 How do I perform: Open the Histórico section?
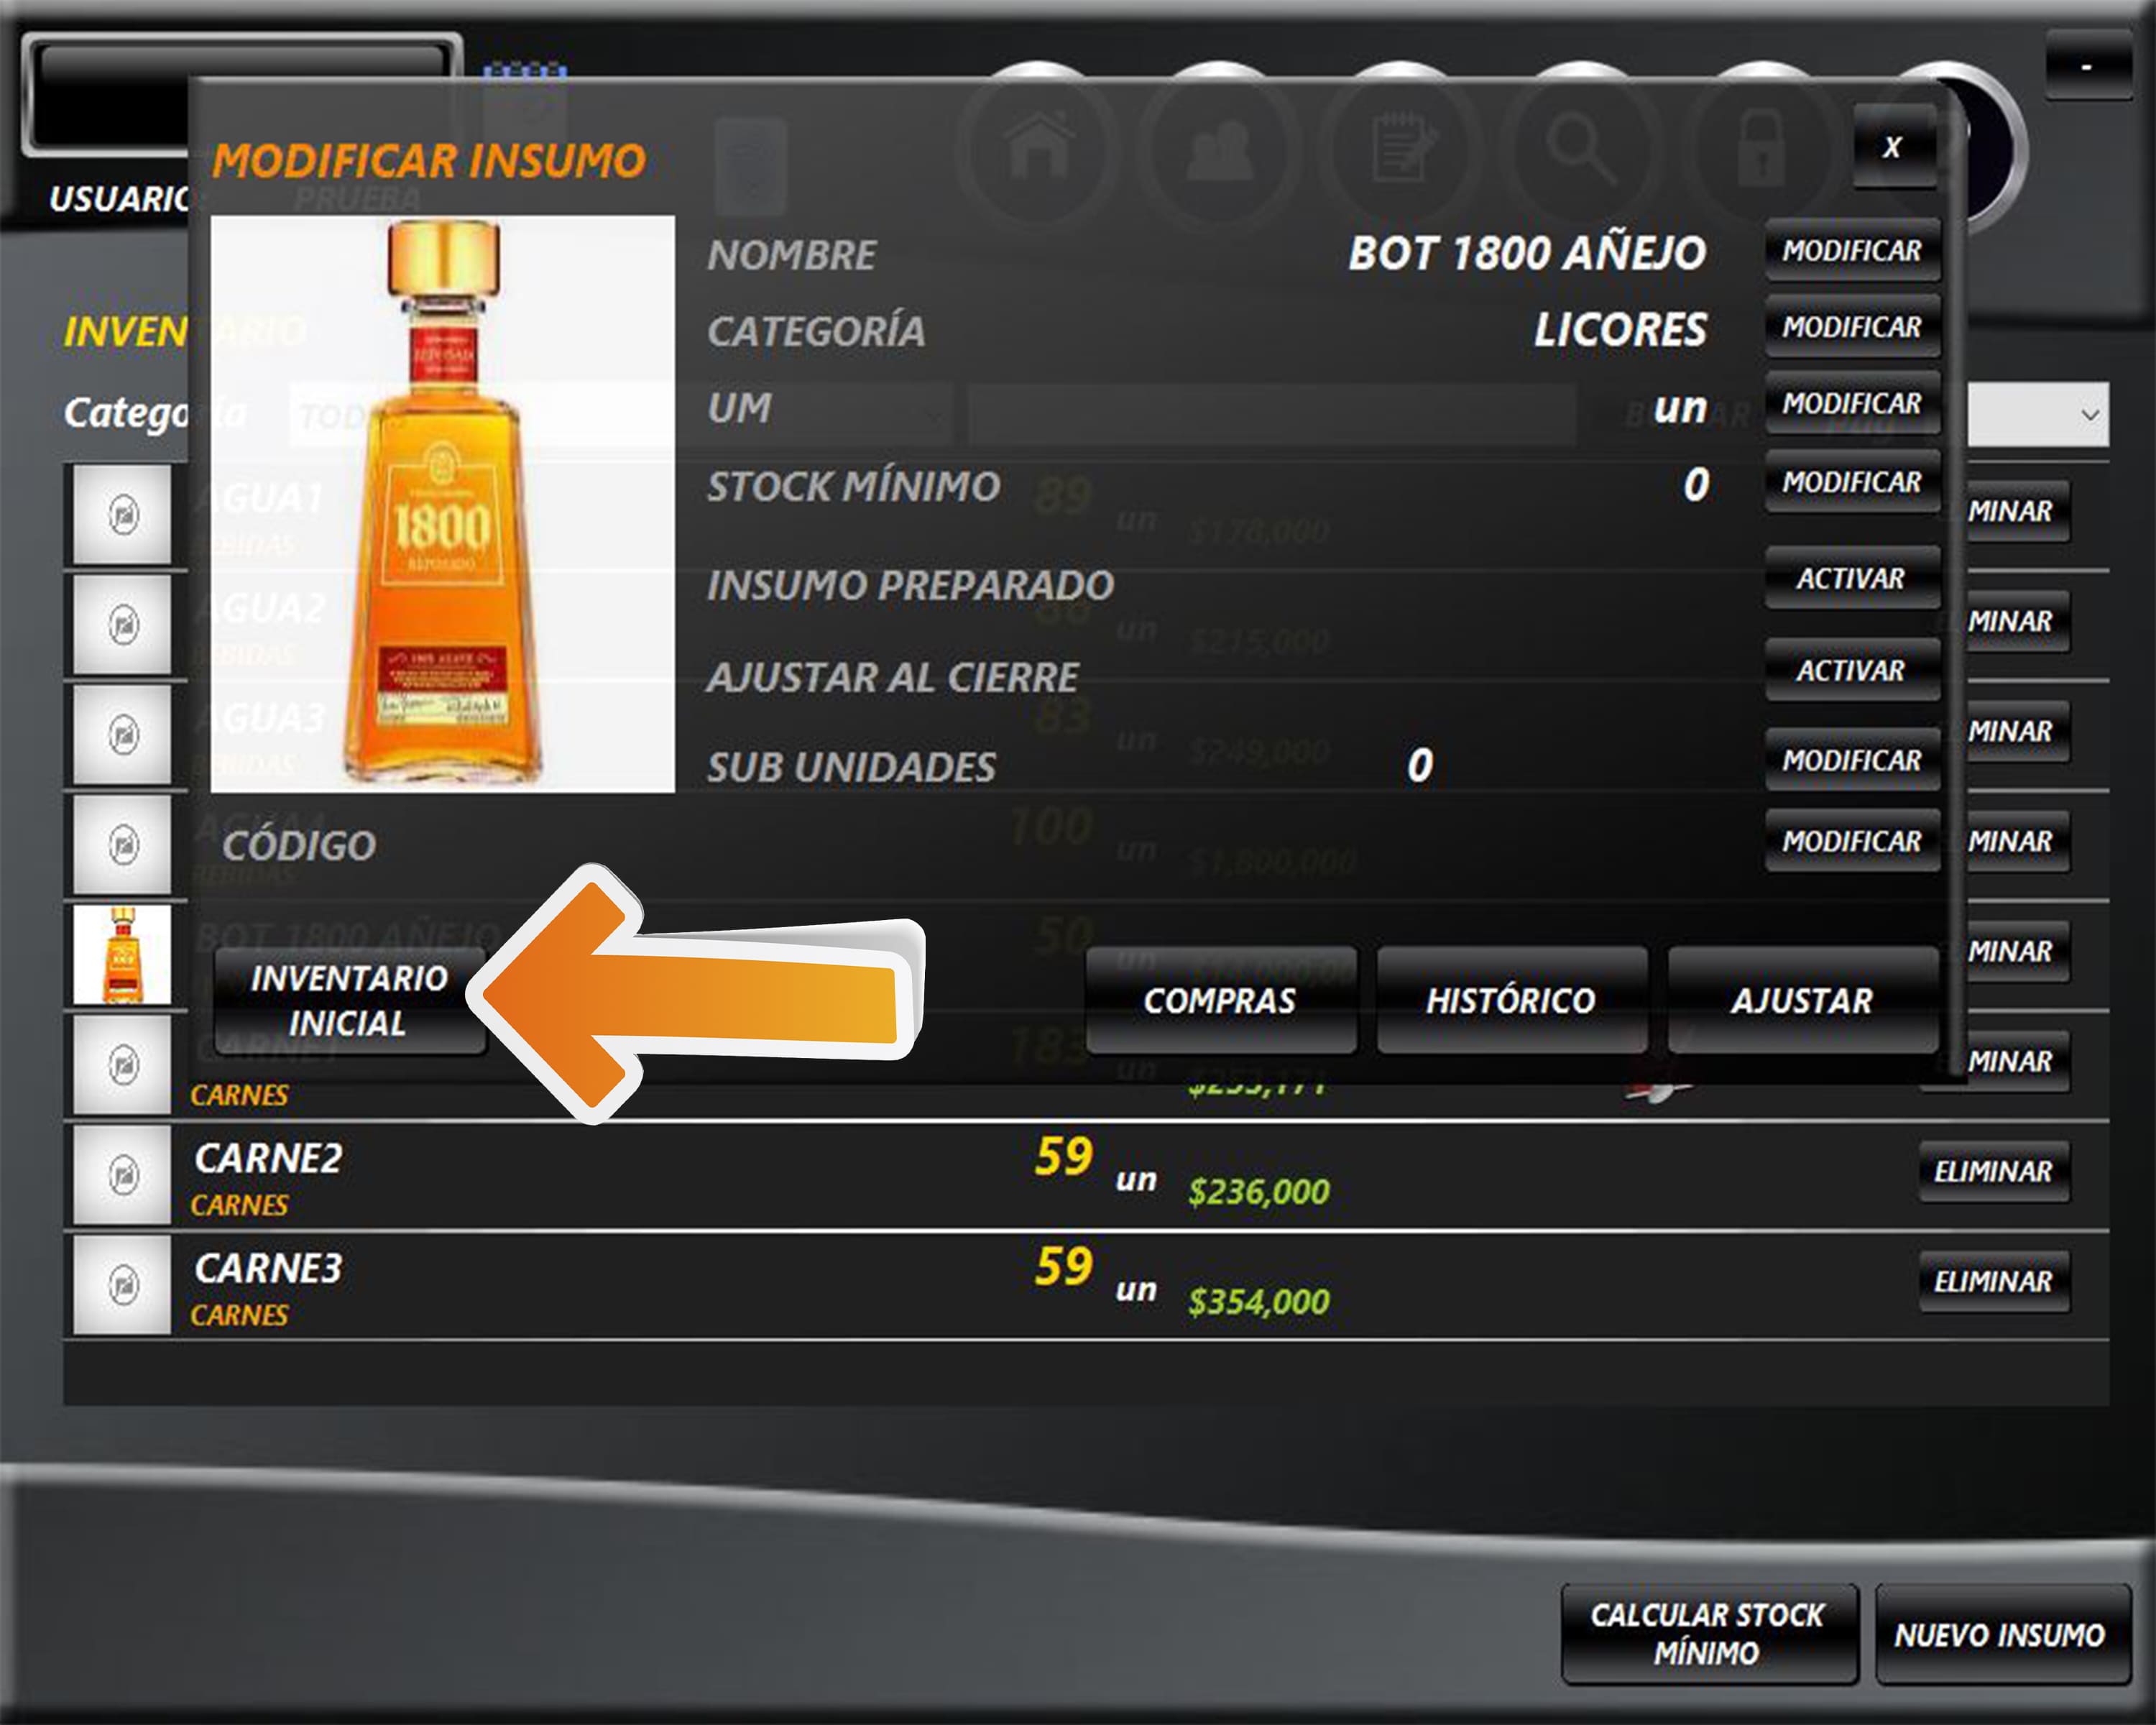click(x=1511, y=1000)
